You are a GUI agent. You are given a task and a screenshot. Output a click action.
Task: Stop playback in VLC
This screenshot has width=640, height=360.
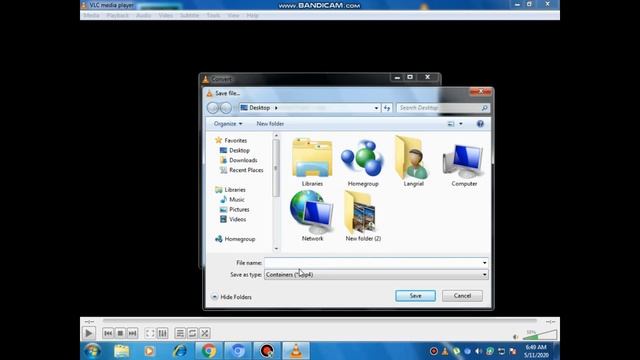coord(120,333)
